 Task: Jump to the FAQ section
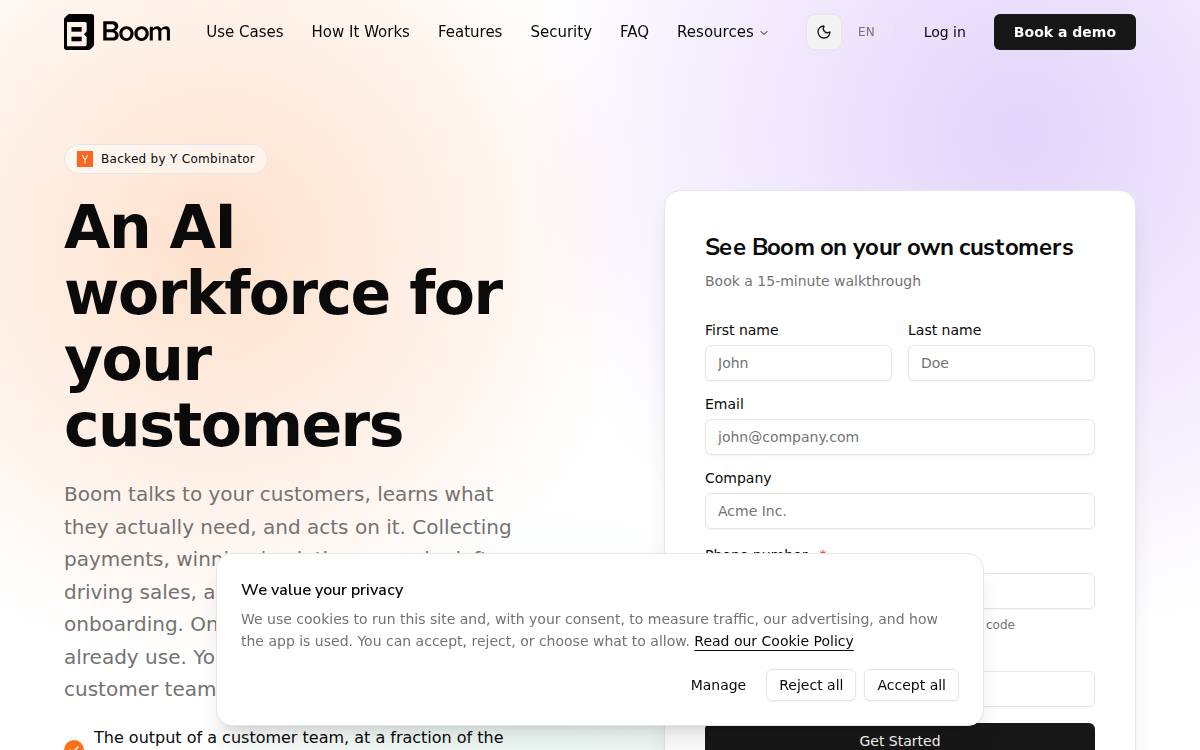click(634, 32)
